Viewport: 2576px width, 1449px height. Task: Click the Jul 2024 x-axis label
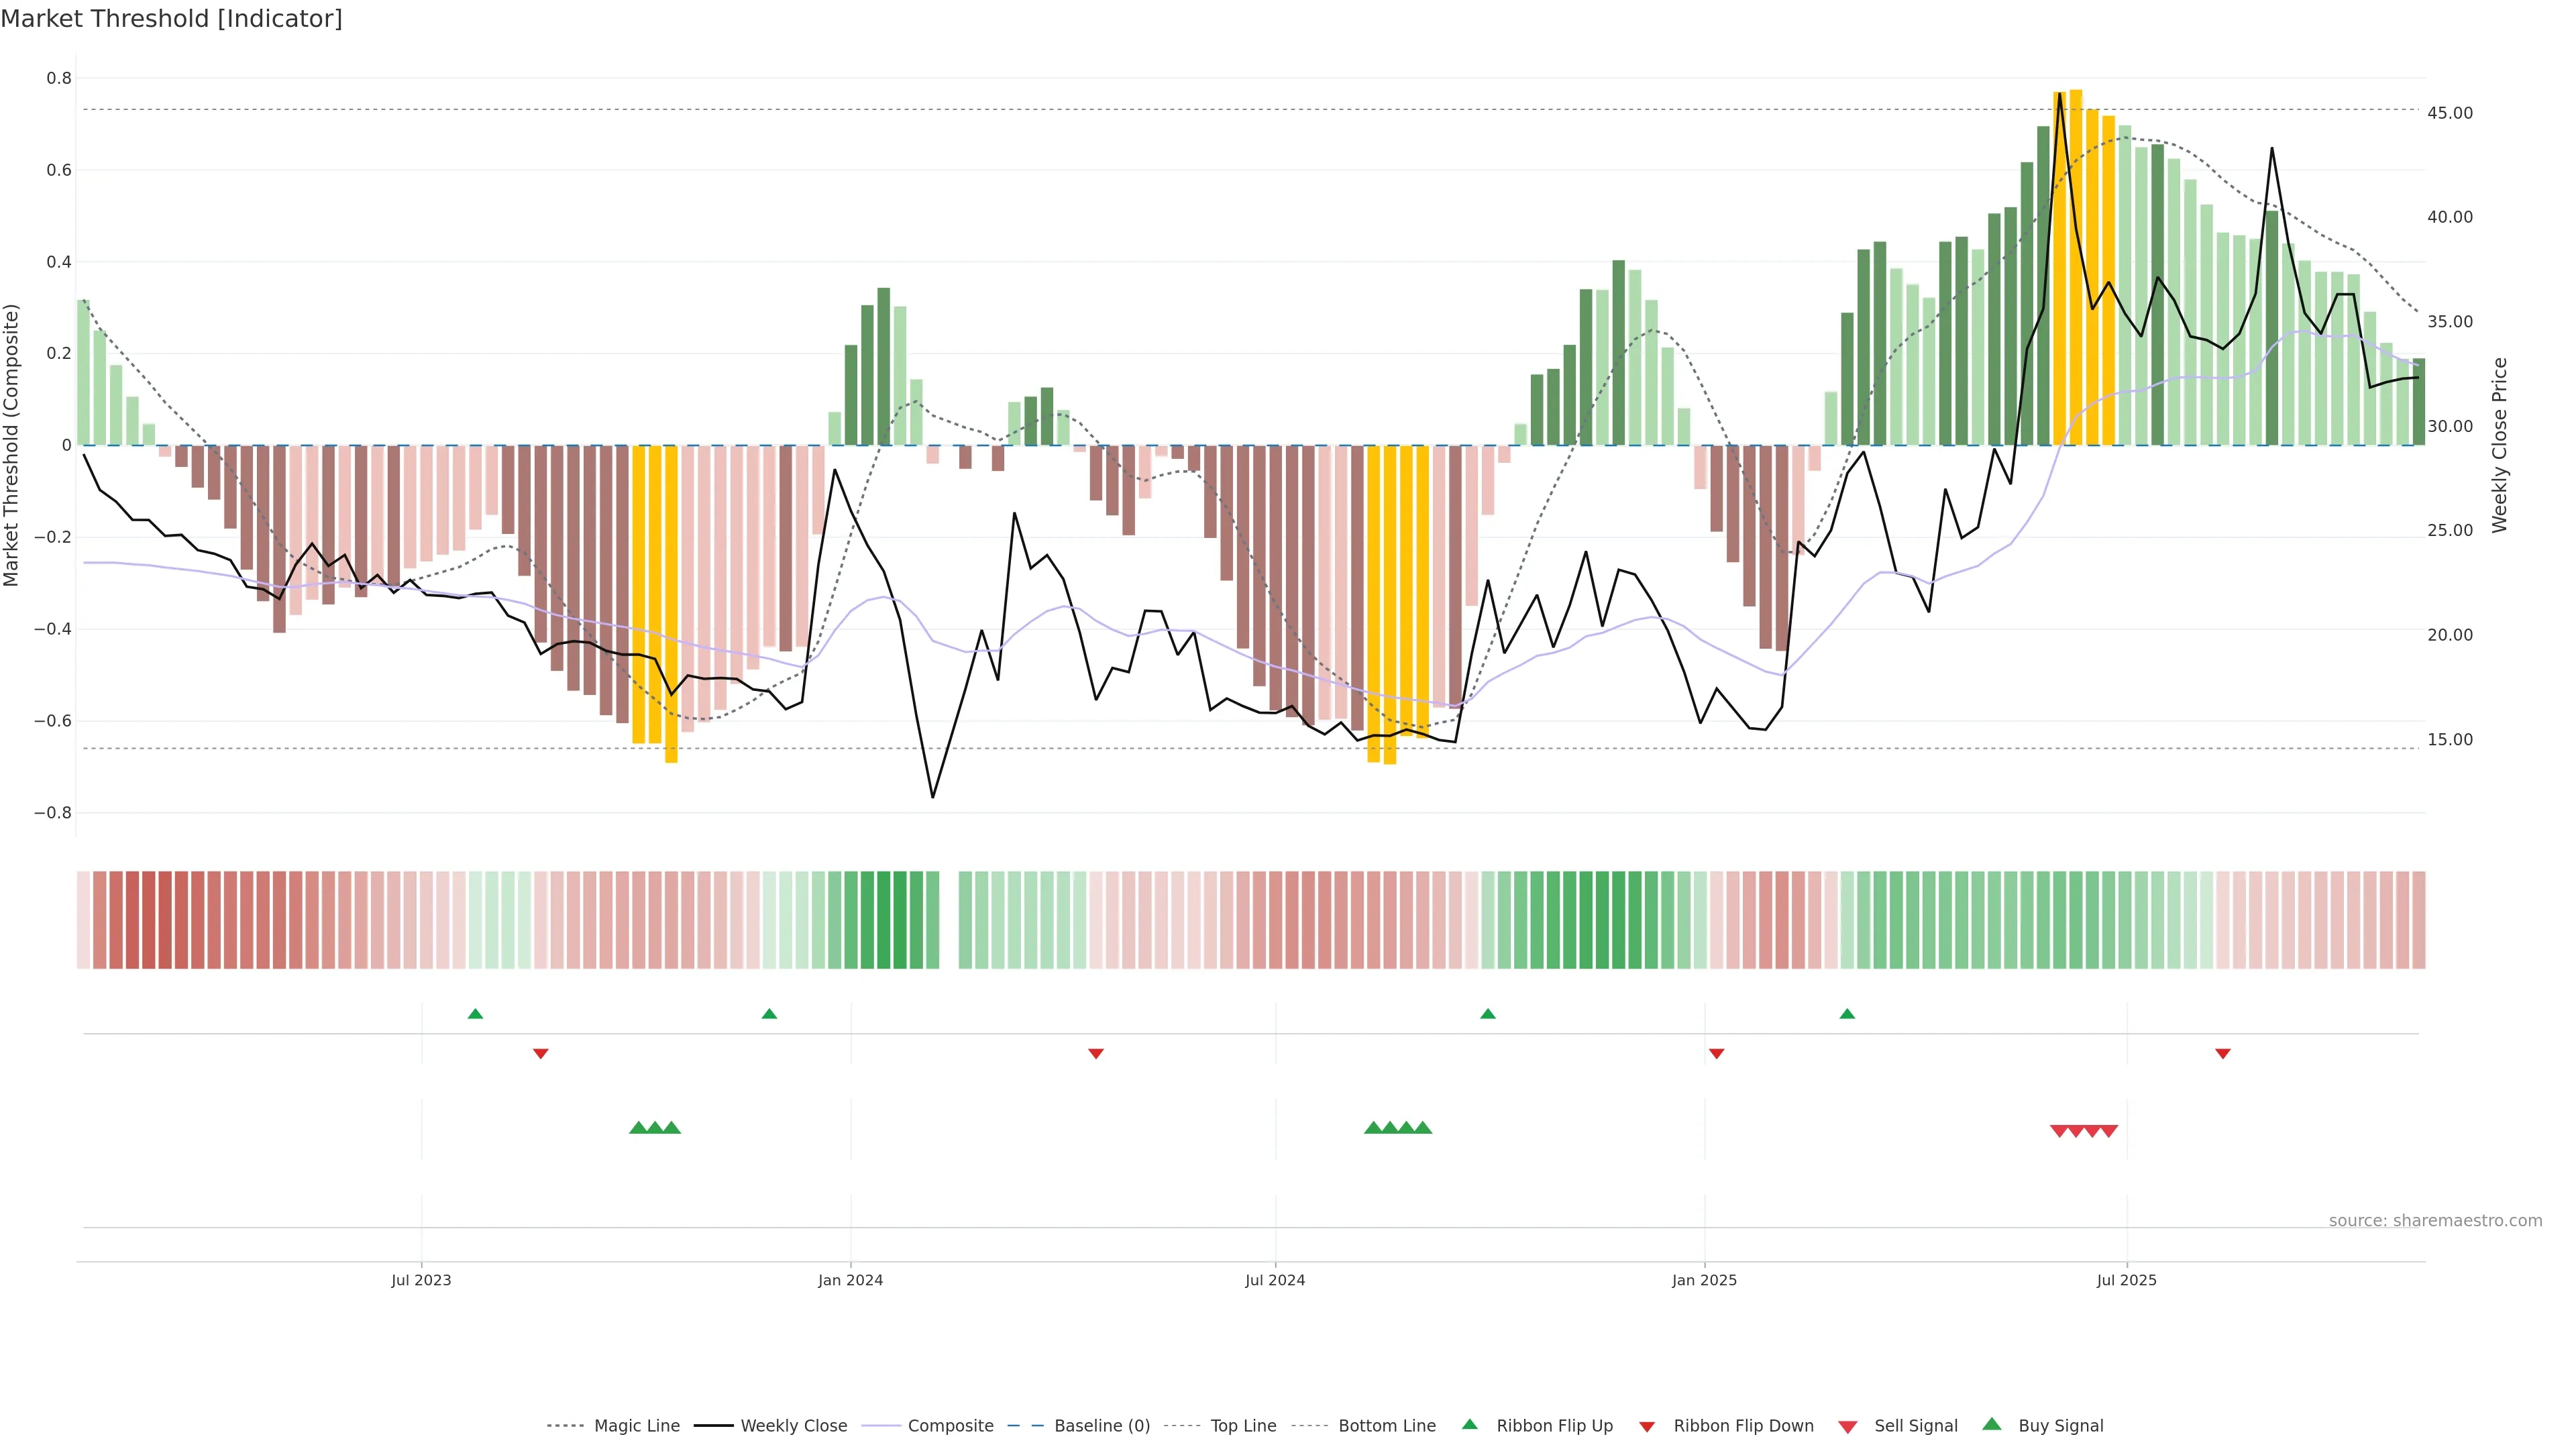click(x=1274, y=1280)
